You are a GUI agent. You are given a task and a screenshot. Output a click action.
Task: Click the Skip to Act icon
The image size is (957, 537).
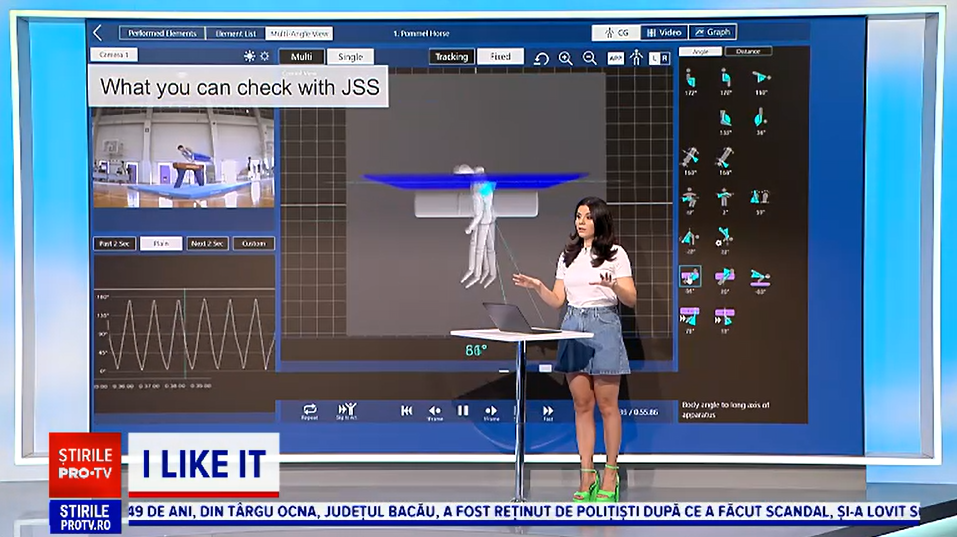coord(347,411)
